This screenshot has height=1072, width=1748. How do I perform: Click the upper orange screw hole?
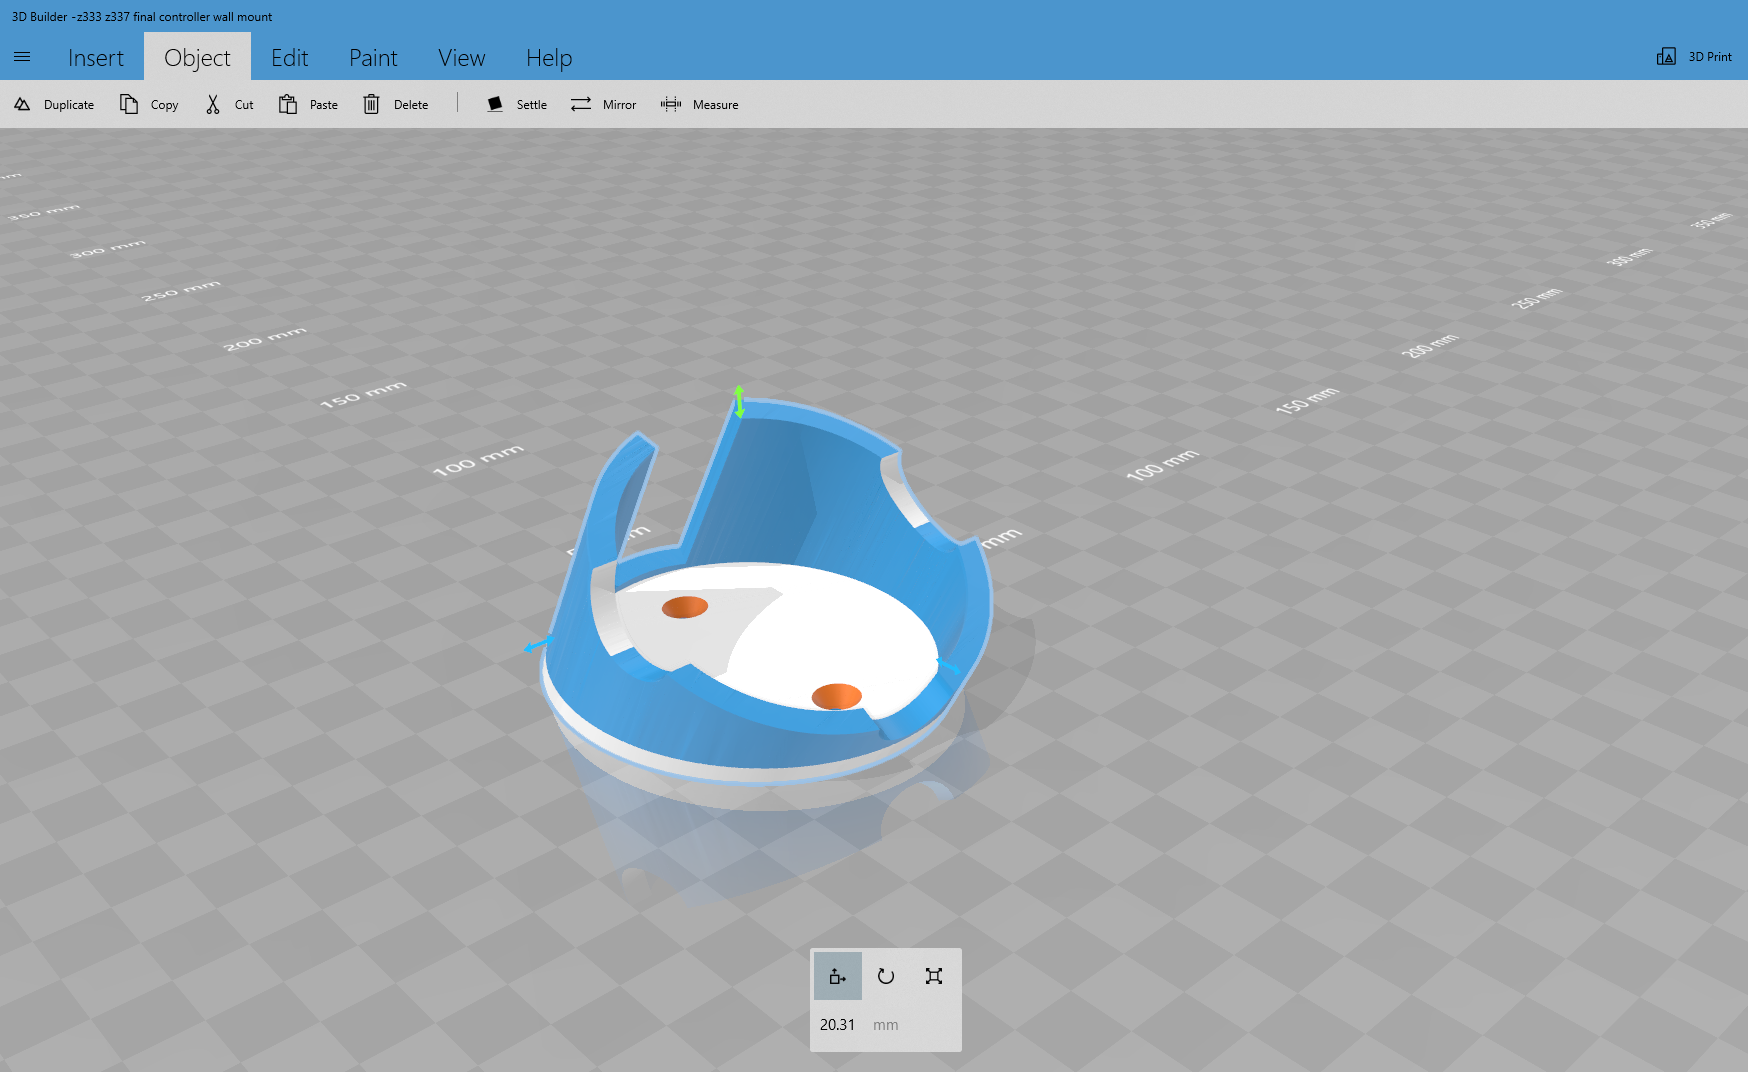pyautogui.click(x=685, y=607)
